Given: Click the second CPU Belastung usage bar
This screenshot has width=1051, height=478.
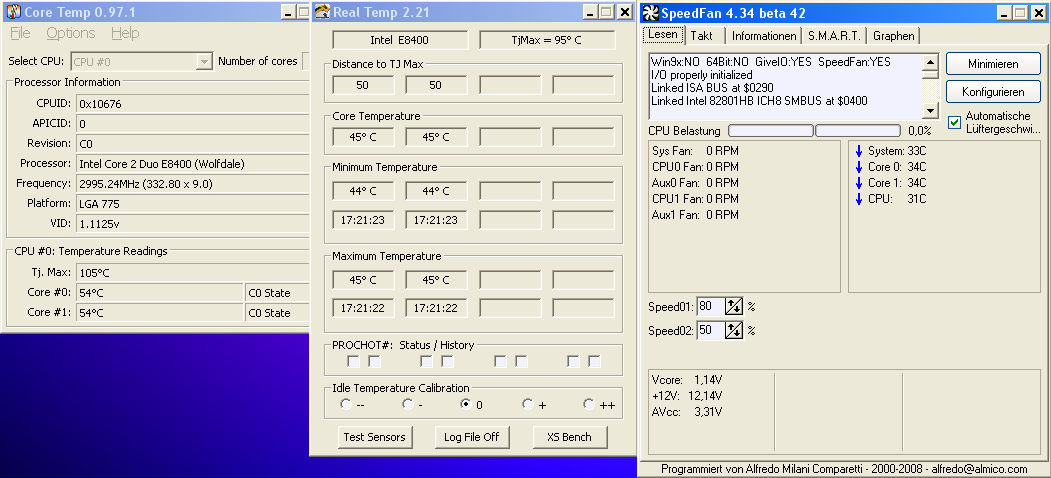Looking at the screenshot, I should click(x=858, y=131).
